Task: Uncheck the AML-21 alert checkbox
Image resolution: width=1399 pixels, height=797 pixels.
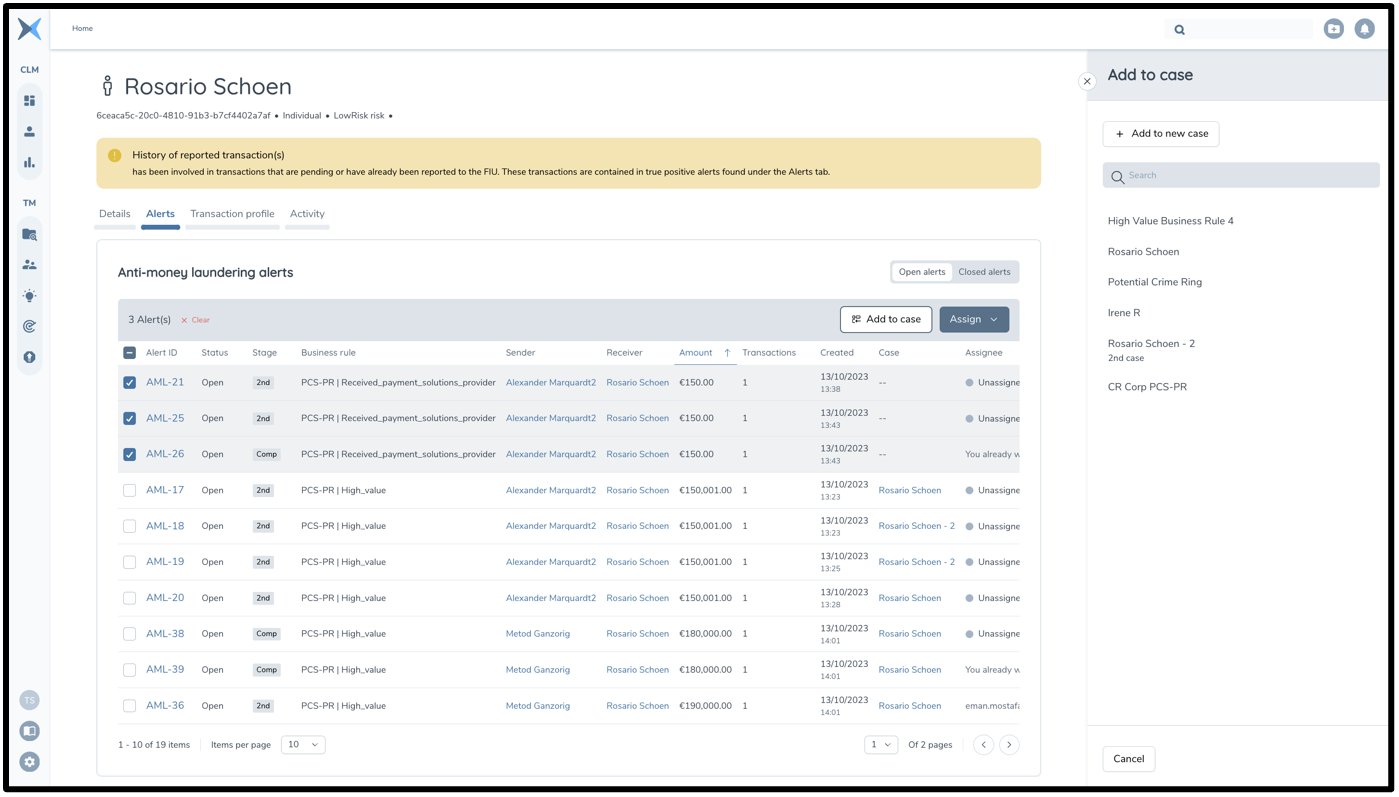Action: (x=129, y=382)
